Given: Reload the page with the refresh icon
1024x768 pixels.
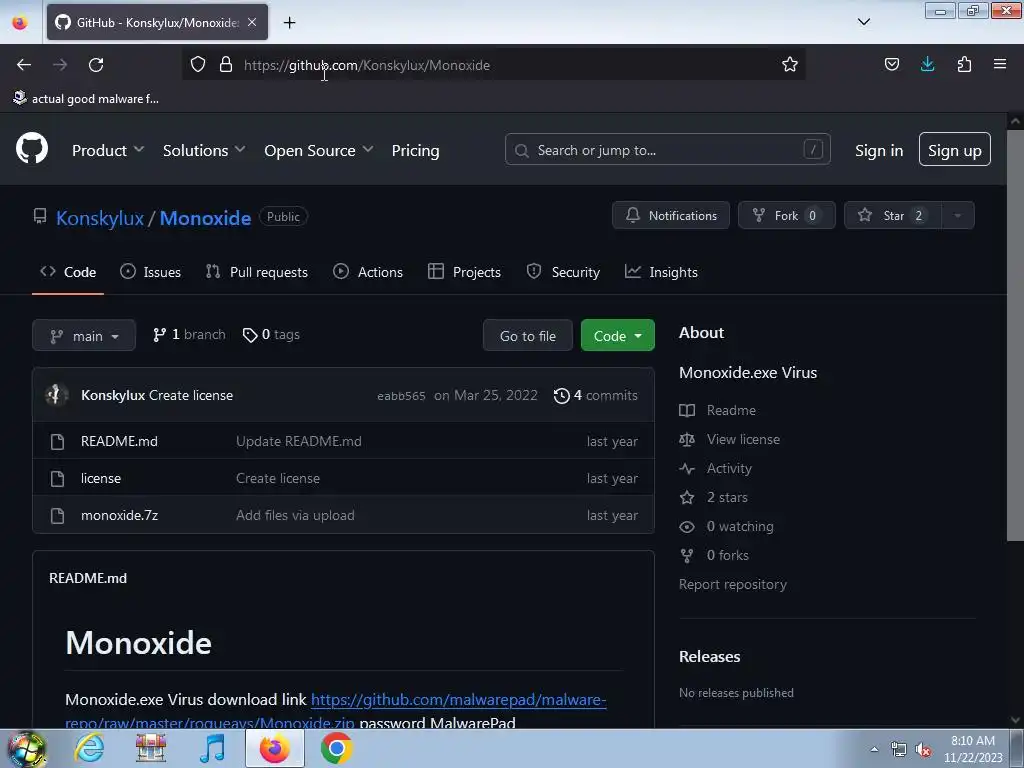Looking at the screenshot, I should point(96,65).
